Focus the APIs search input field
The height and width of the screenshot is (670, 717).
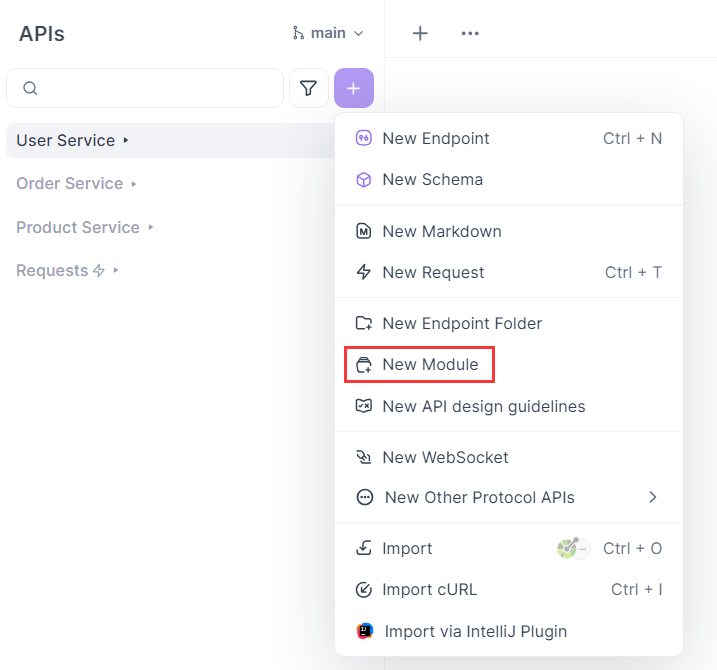145,88
